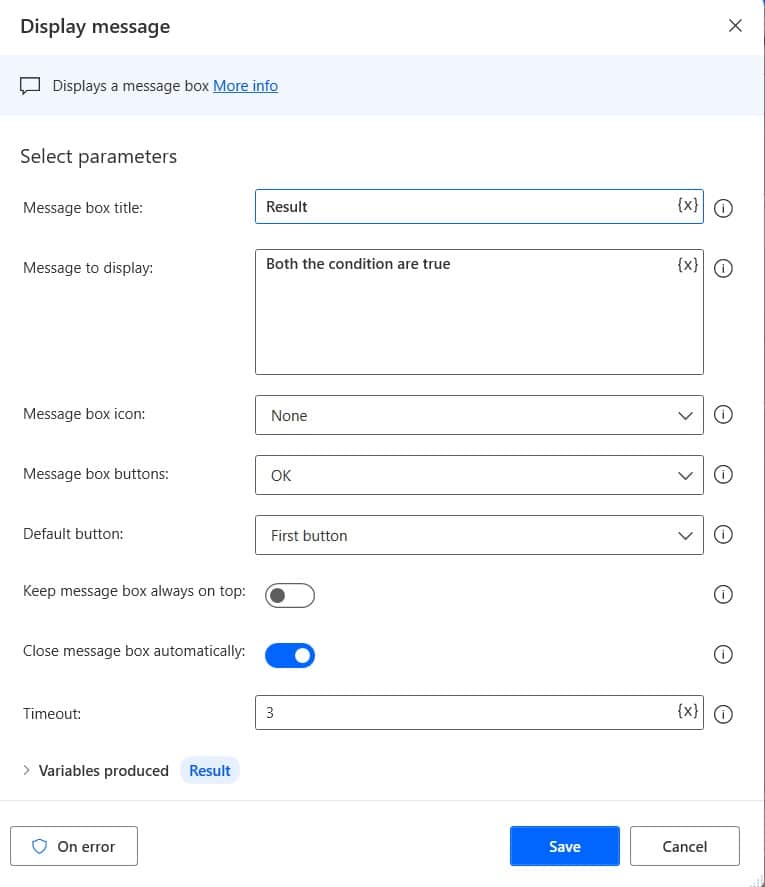
Task: Open the On error settings
Action: (74, 846)
